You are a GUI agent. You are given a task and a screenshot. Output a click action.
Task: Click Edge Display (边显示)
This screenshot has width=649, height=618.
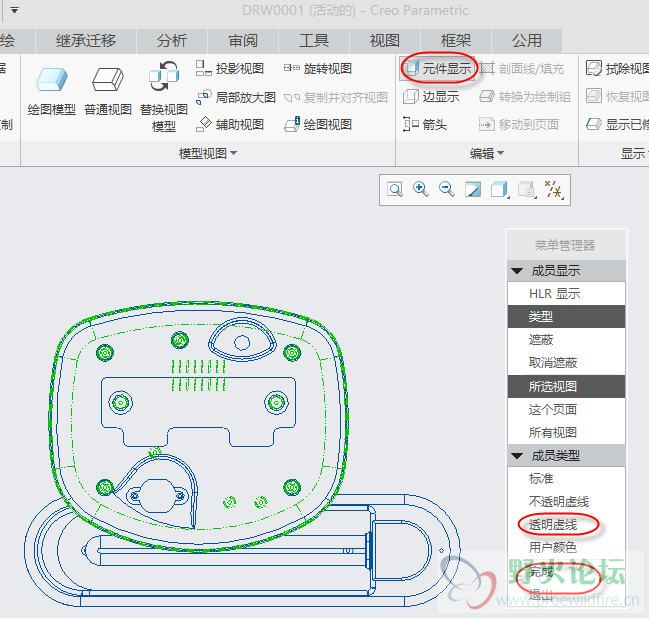(431, 97)
